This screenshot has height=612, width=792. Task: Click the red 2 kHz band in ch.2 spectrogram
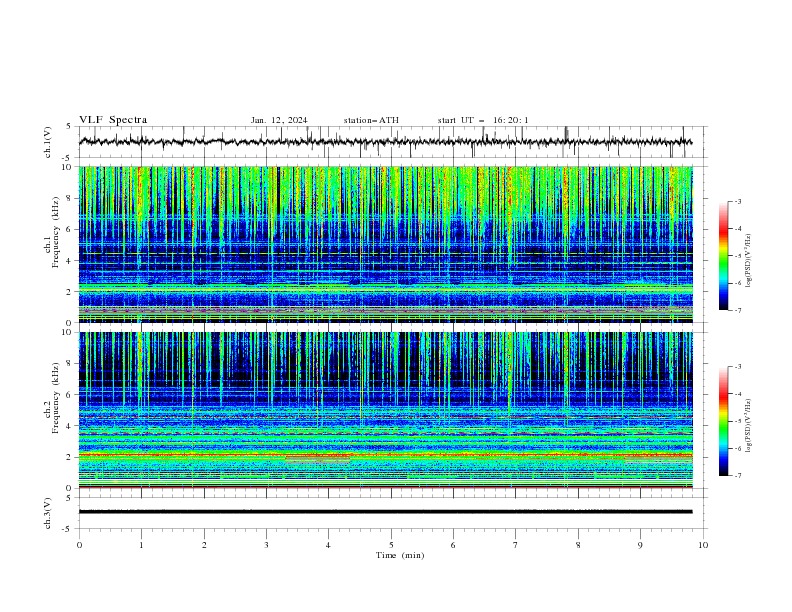point(385,455)
